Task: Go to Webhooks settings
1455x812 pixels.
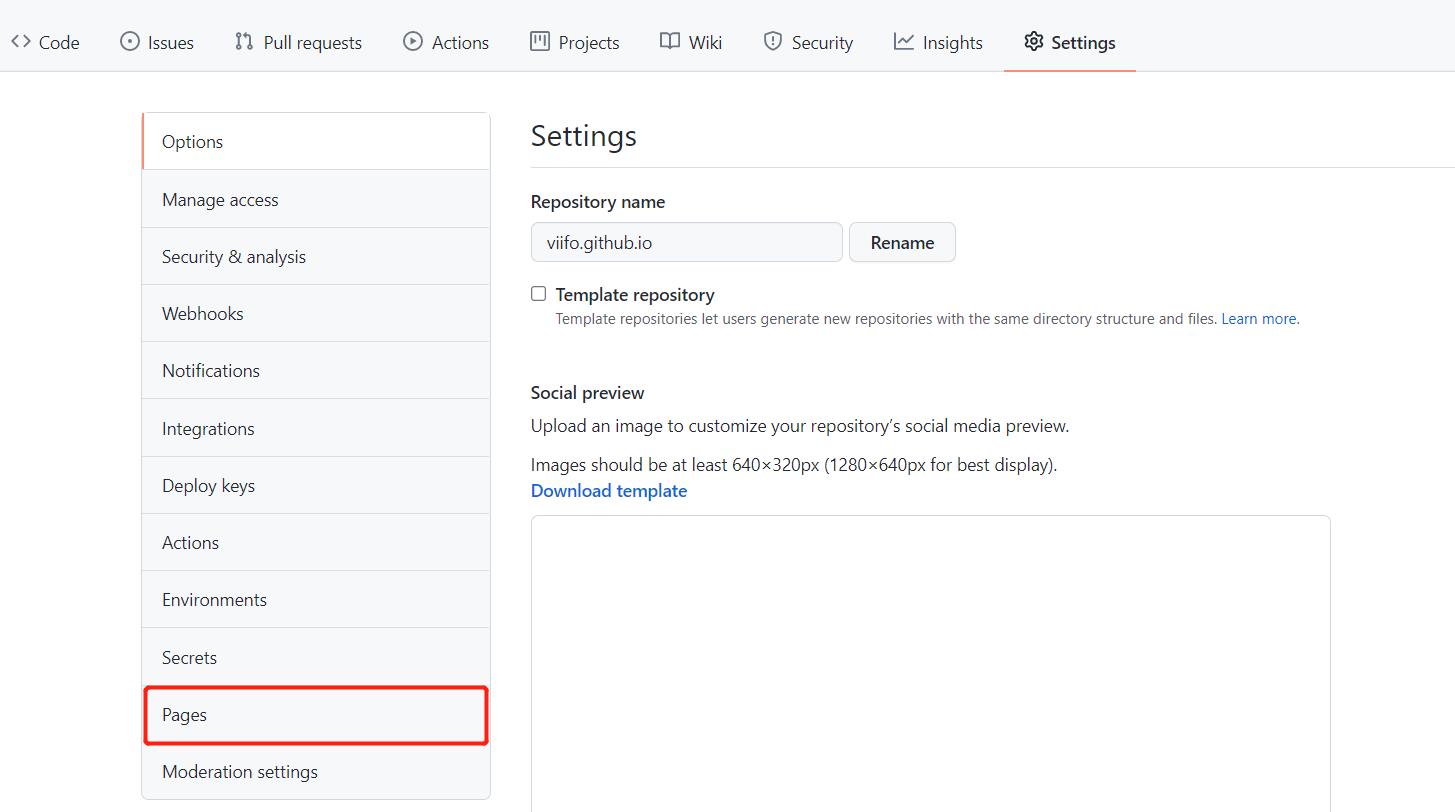Action: 316,313
